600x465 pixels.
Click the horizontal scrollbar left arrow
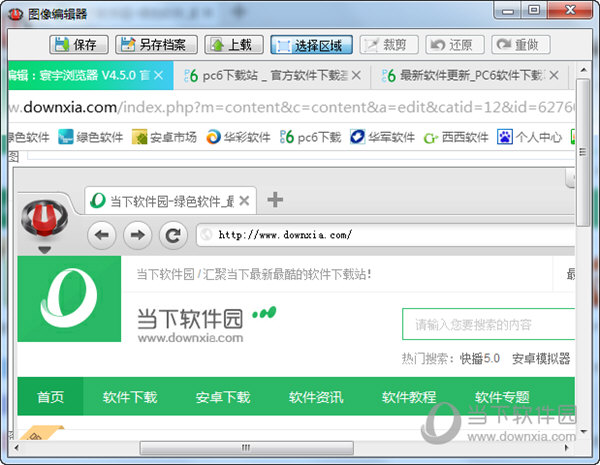16,447
